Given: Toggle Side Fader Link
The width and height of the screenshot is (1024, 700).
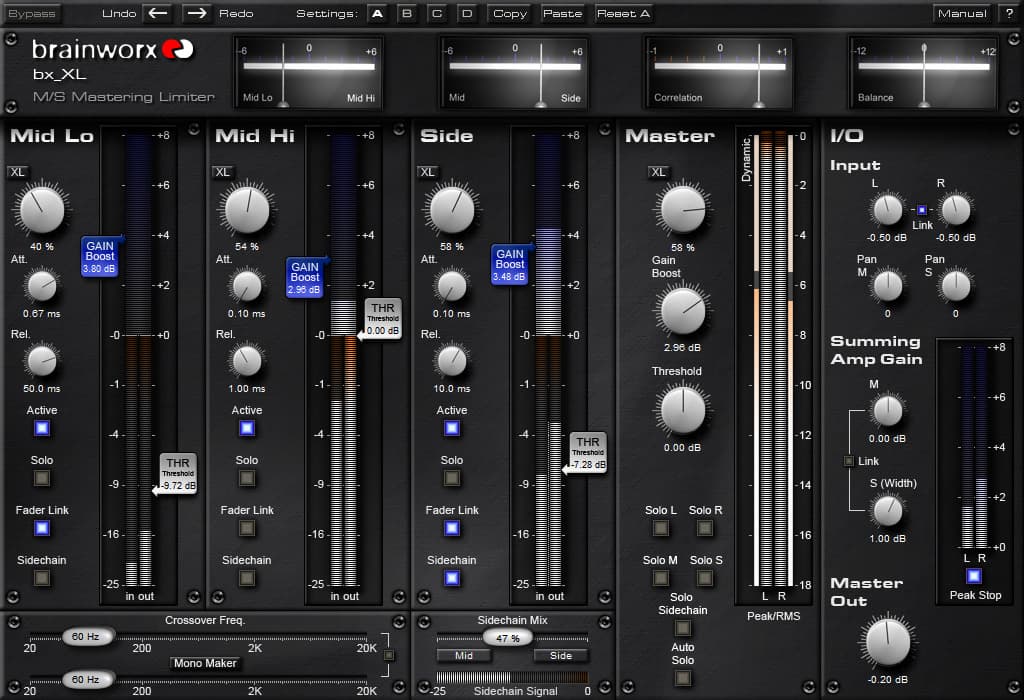Looking at the screenshot, I should pos(451,528).
